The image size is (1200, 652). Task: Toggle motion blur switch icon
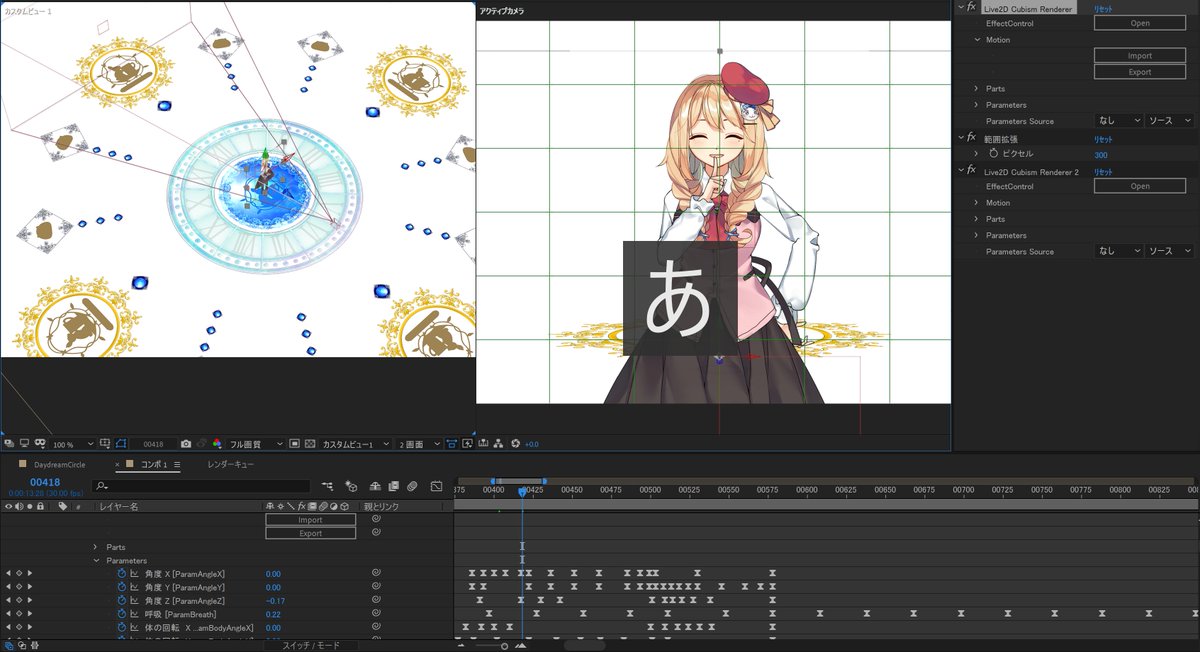[x=411, y=486]
